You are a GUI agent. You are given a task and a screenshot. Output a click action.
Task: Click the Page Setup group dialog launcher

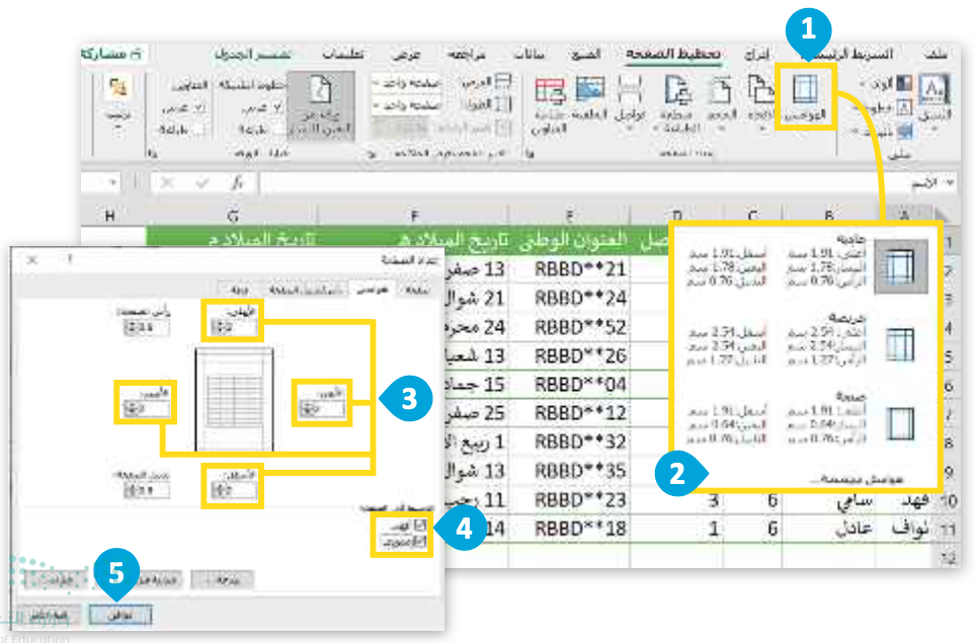(531, 153)
